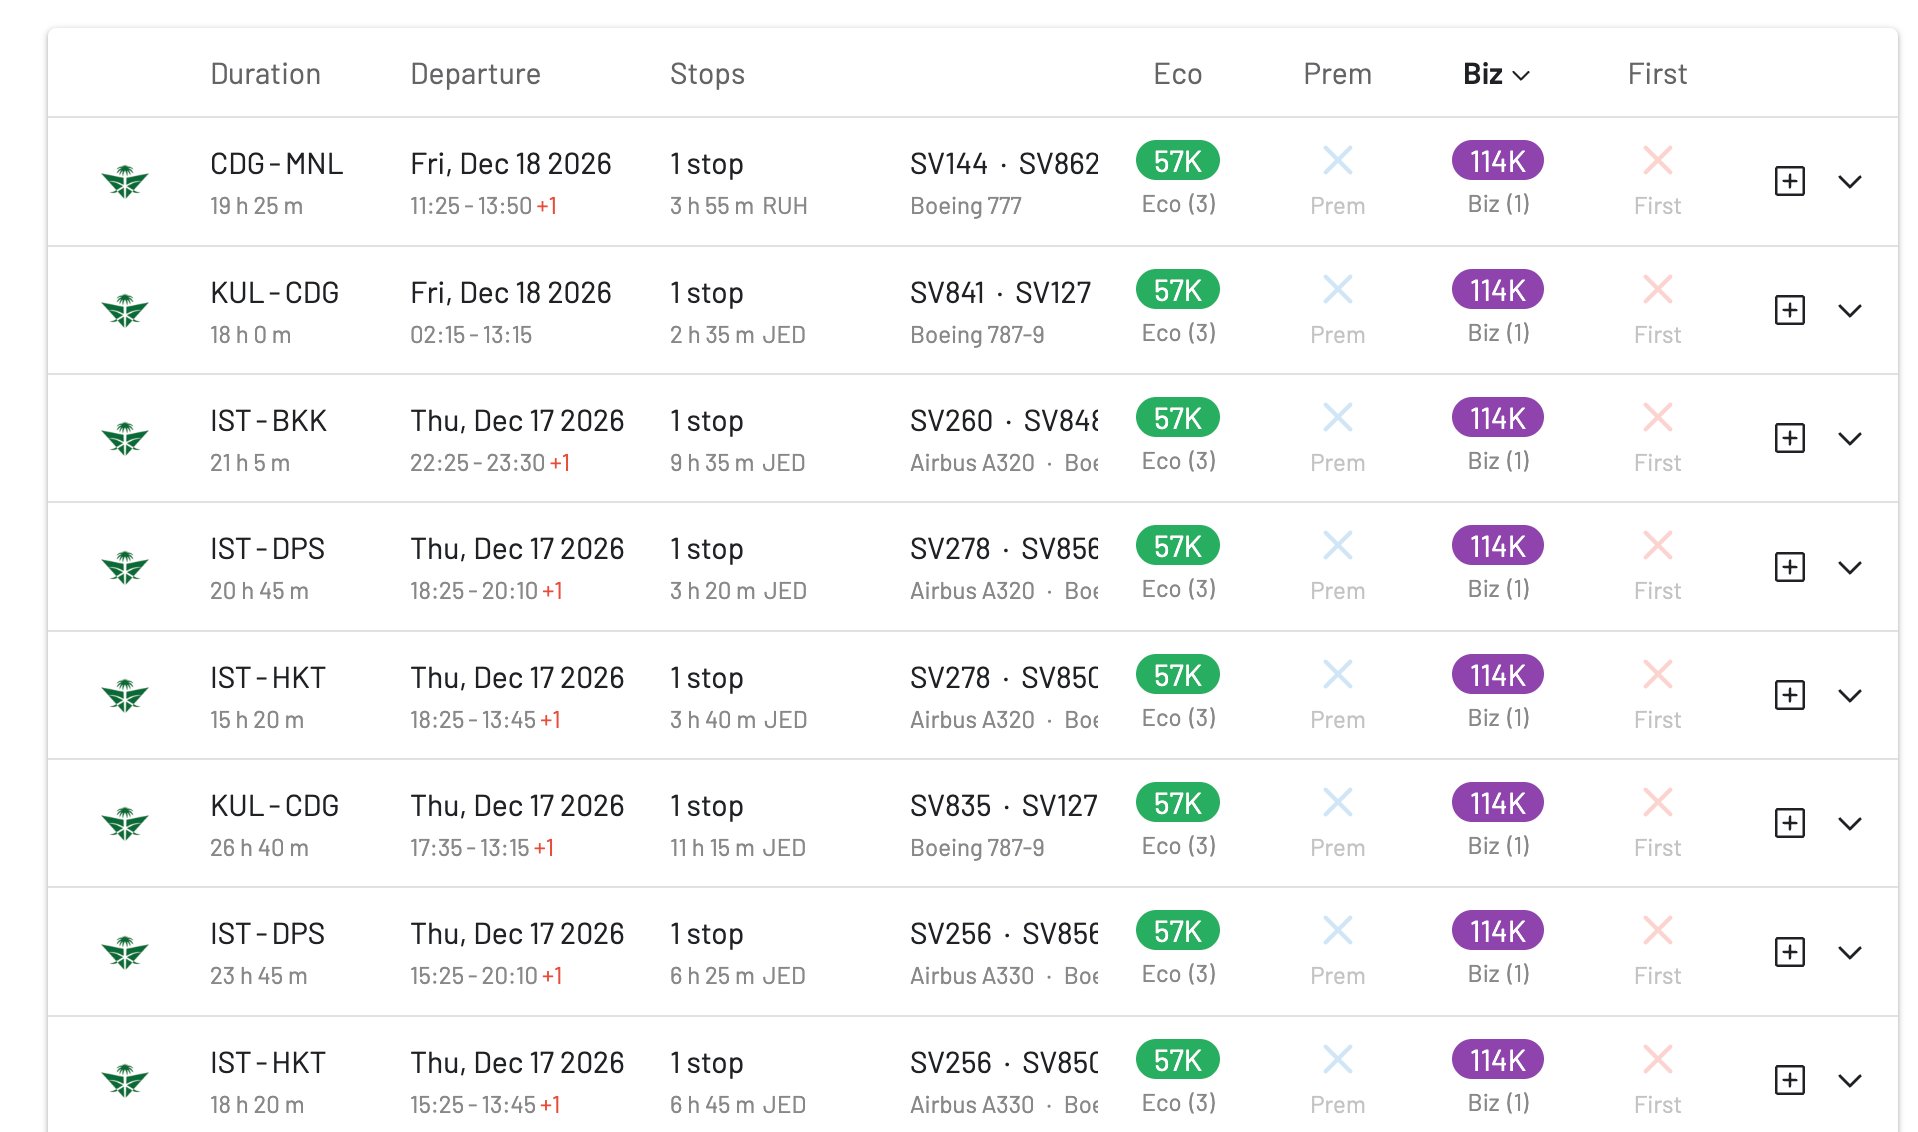This screenshot has width=1918, height=1132.
Task: Click the green 57K Eco badge for CDG-MNL
Action: (x=1177, y=160)
